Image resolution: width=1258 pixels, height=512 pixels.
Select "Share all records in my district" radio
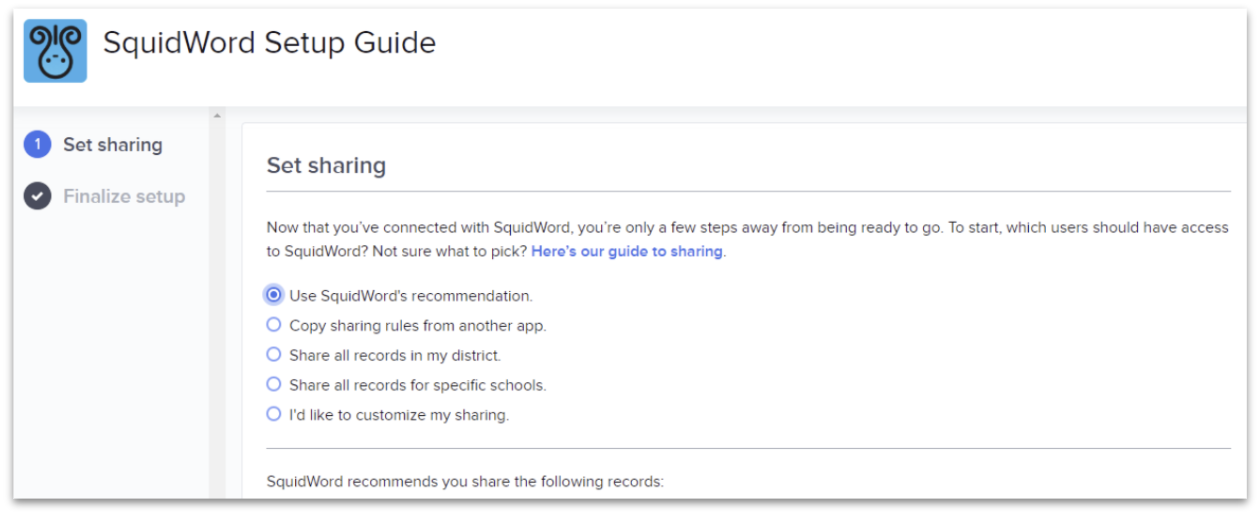tap(273, 354)
